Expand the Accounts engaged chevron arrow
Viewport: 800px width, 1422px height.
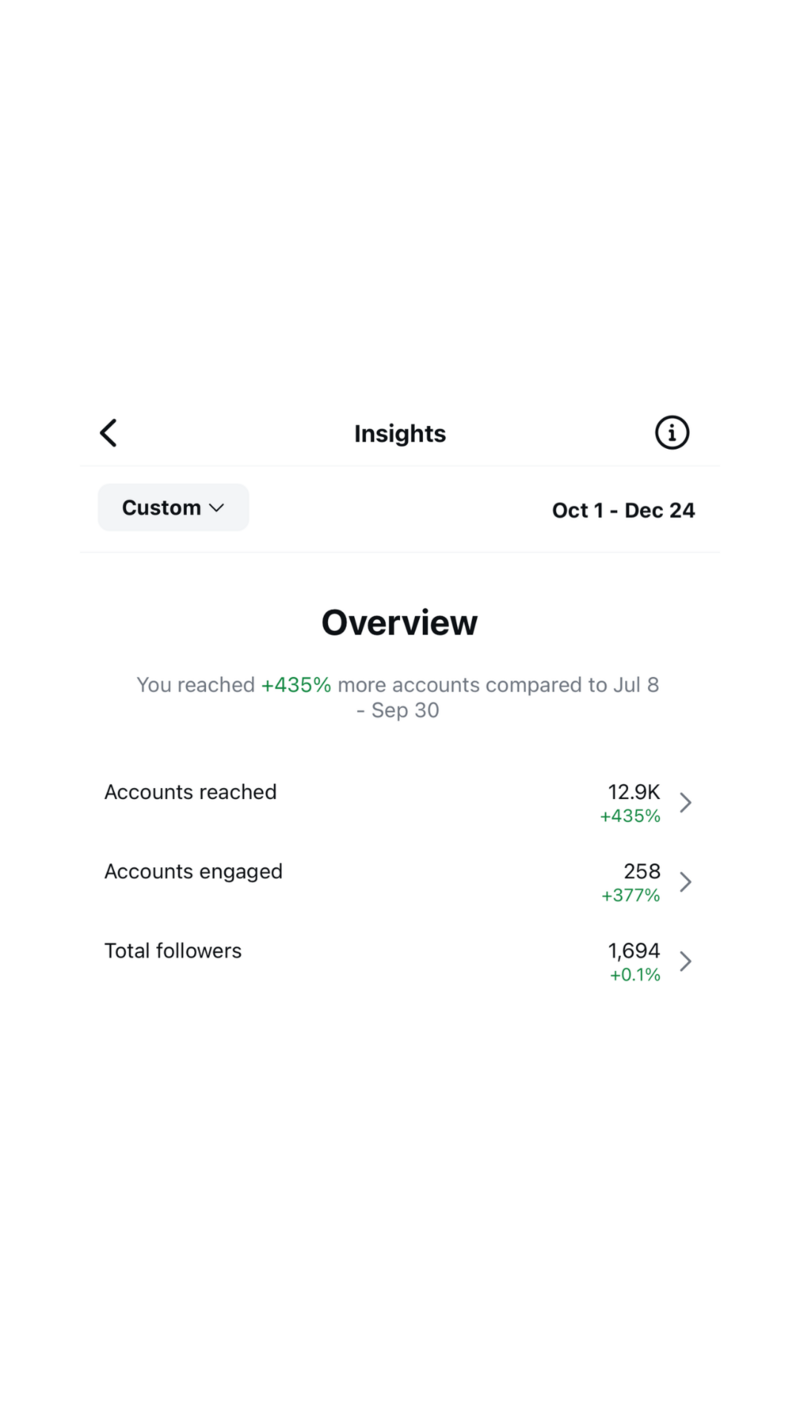click(x=686, y=882)
